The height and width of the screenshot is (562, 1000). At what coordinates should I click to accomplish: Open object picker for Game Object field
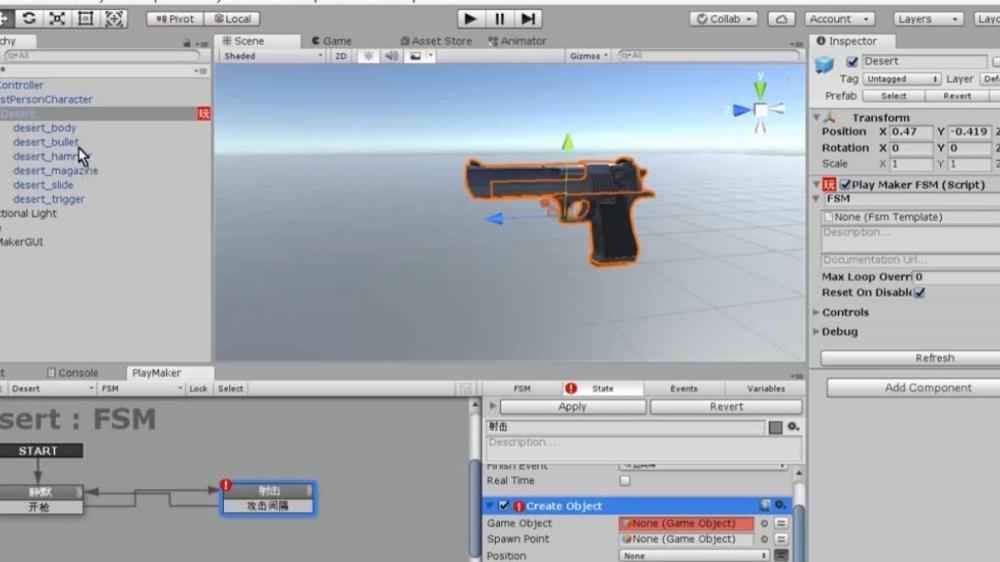pos(764,523)
